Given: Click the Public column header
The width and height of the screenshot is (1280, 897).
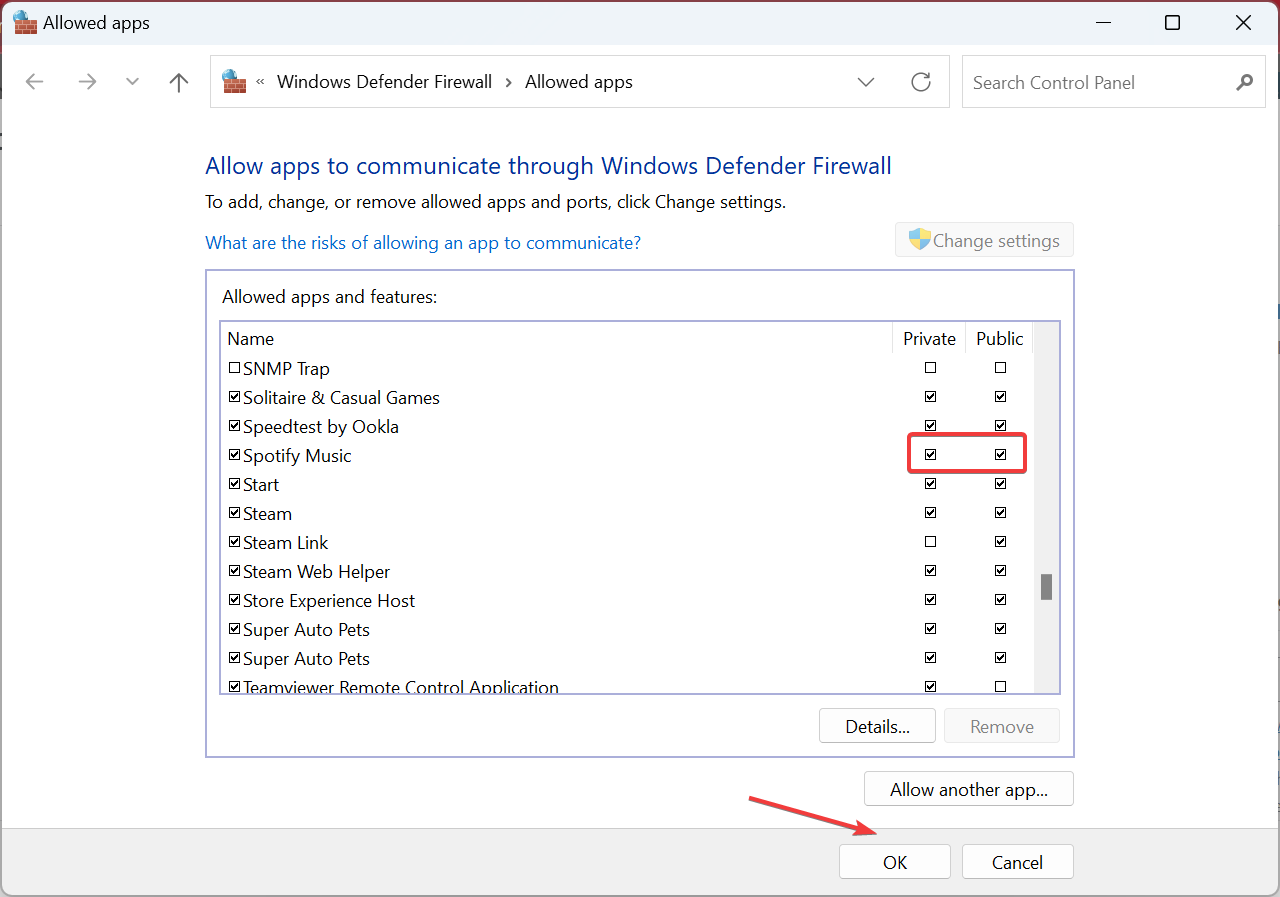Looking at the screenshot, I should 1000,339.
